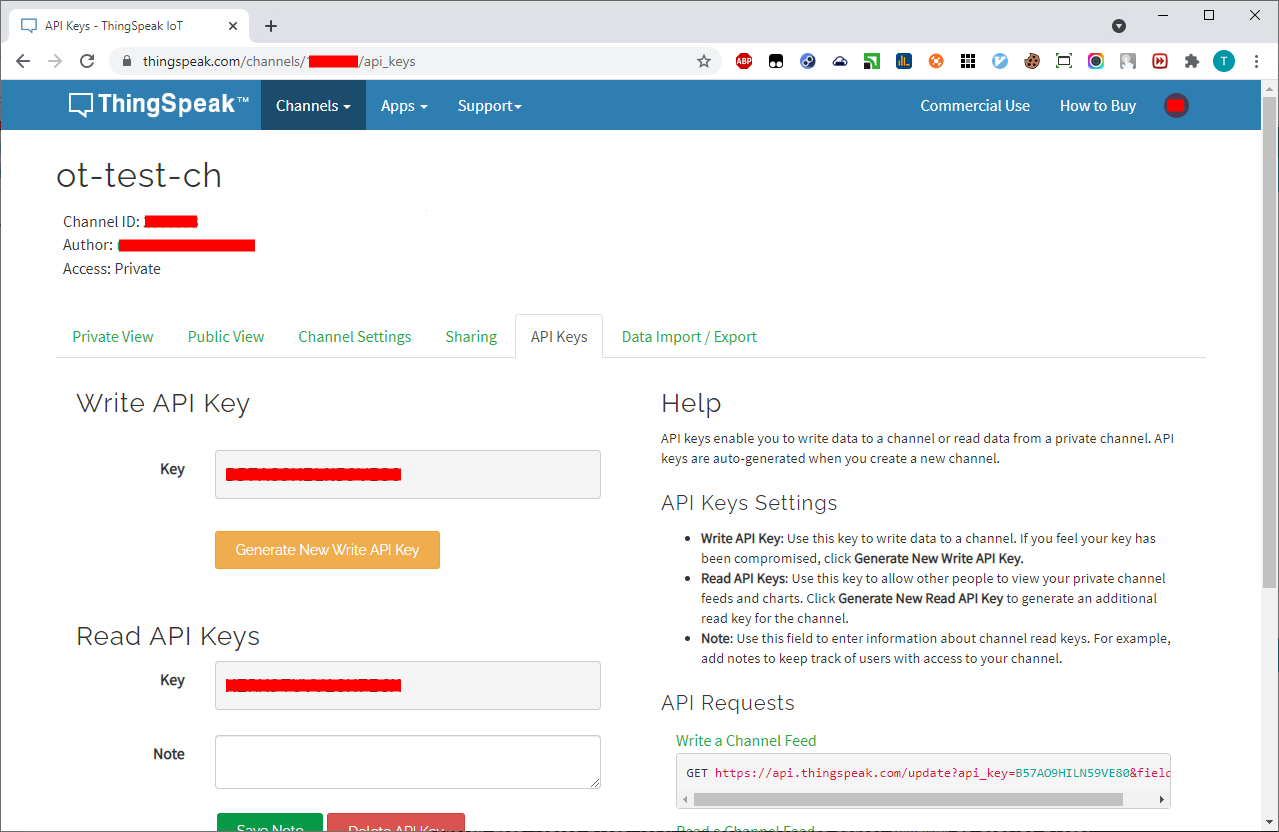Open Chrome three-dot menu
Image resolution: width=1279 pixels, height=832 pixels.
tap(1256, 61)
